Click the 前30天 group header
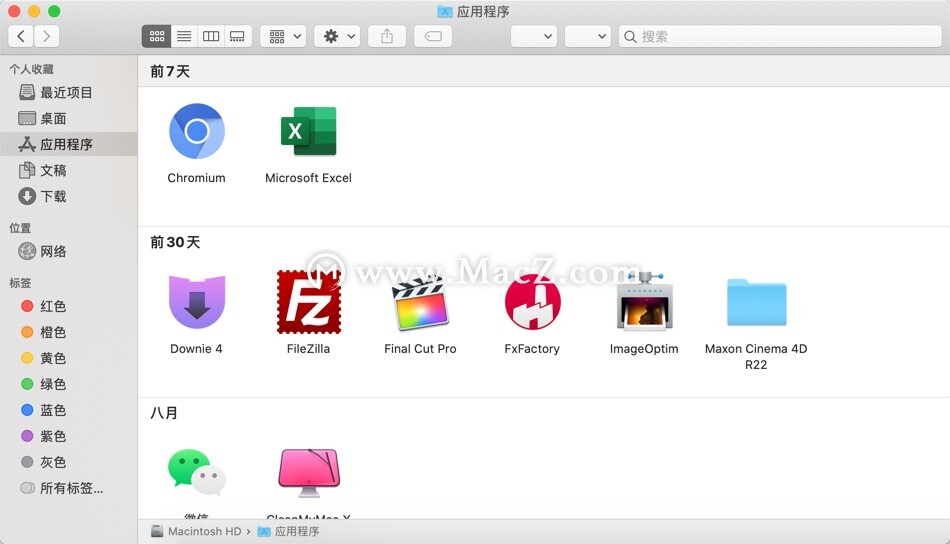 (x=175, y=242)
